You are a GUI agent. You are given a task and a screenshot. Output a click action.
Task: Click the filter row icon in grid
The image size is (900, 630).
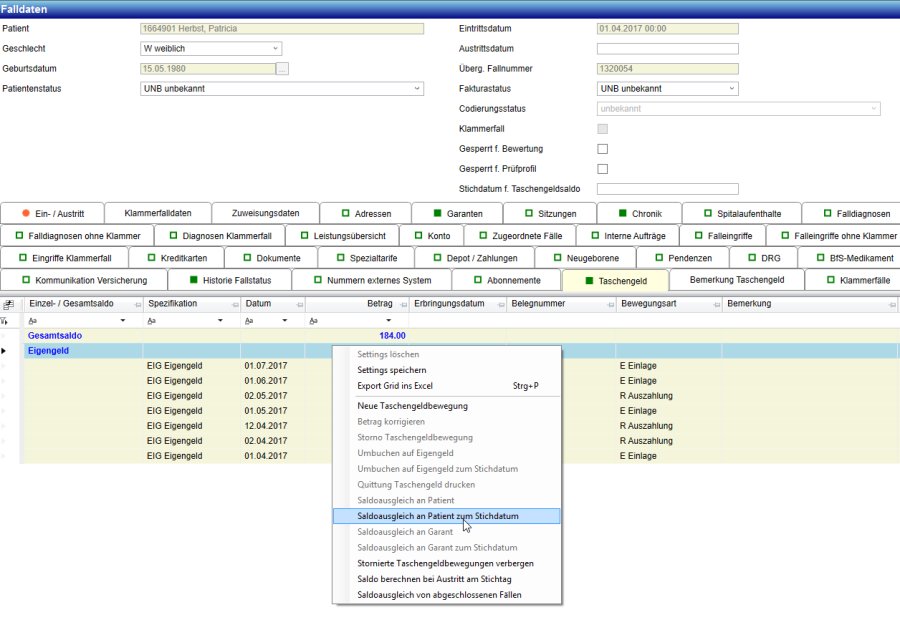8,320
